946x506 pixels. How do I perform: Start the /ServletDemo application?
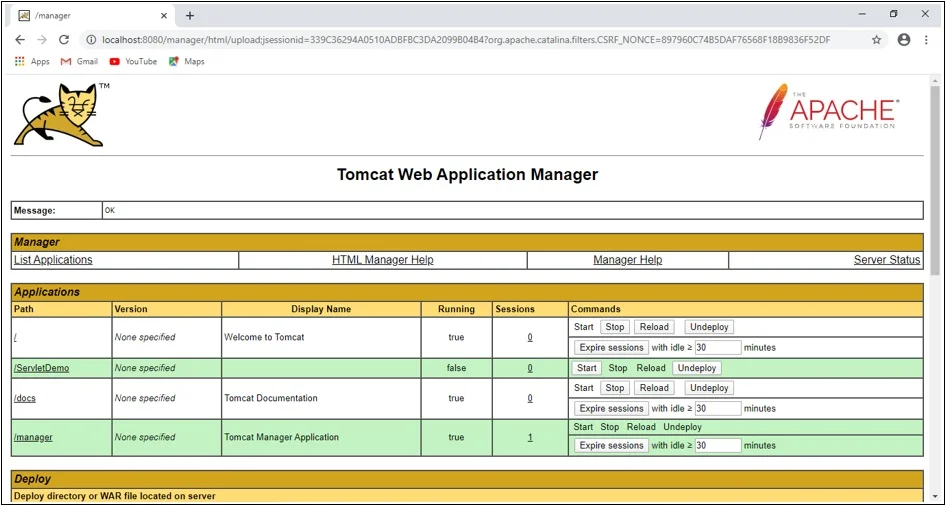coord(587,368)
